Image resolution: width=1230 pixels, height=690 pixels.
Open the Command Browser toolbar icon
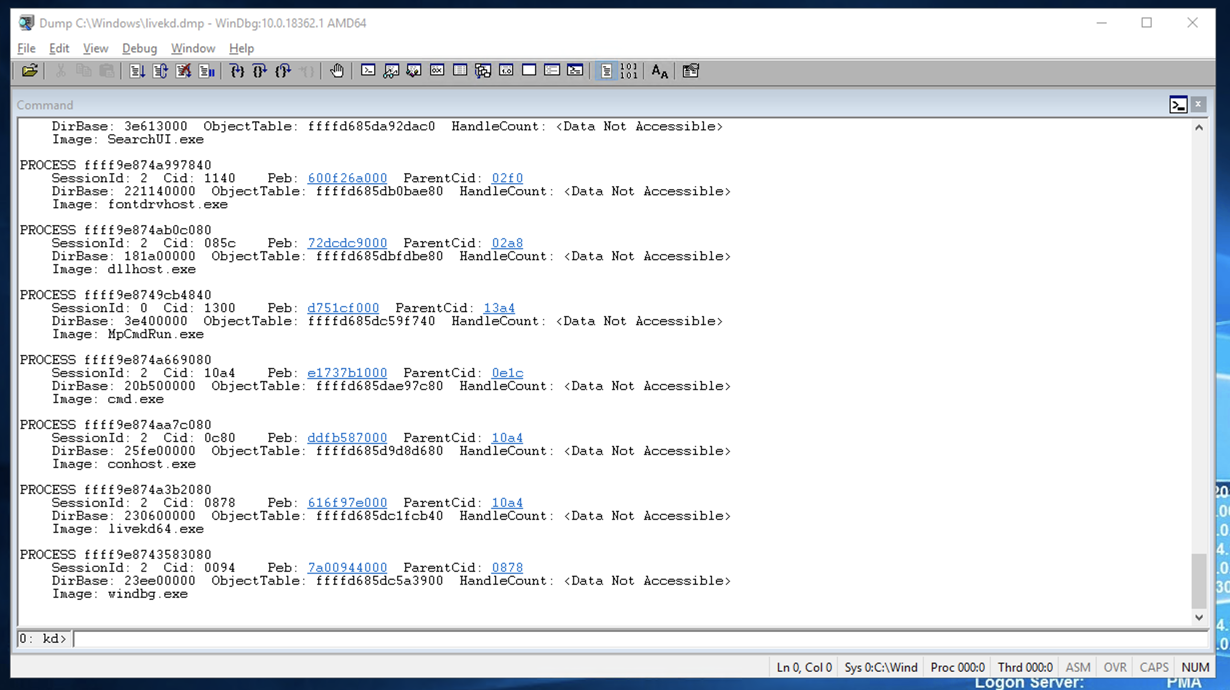pos(575,71)
